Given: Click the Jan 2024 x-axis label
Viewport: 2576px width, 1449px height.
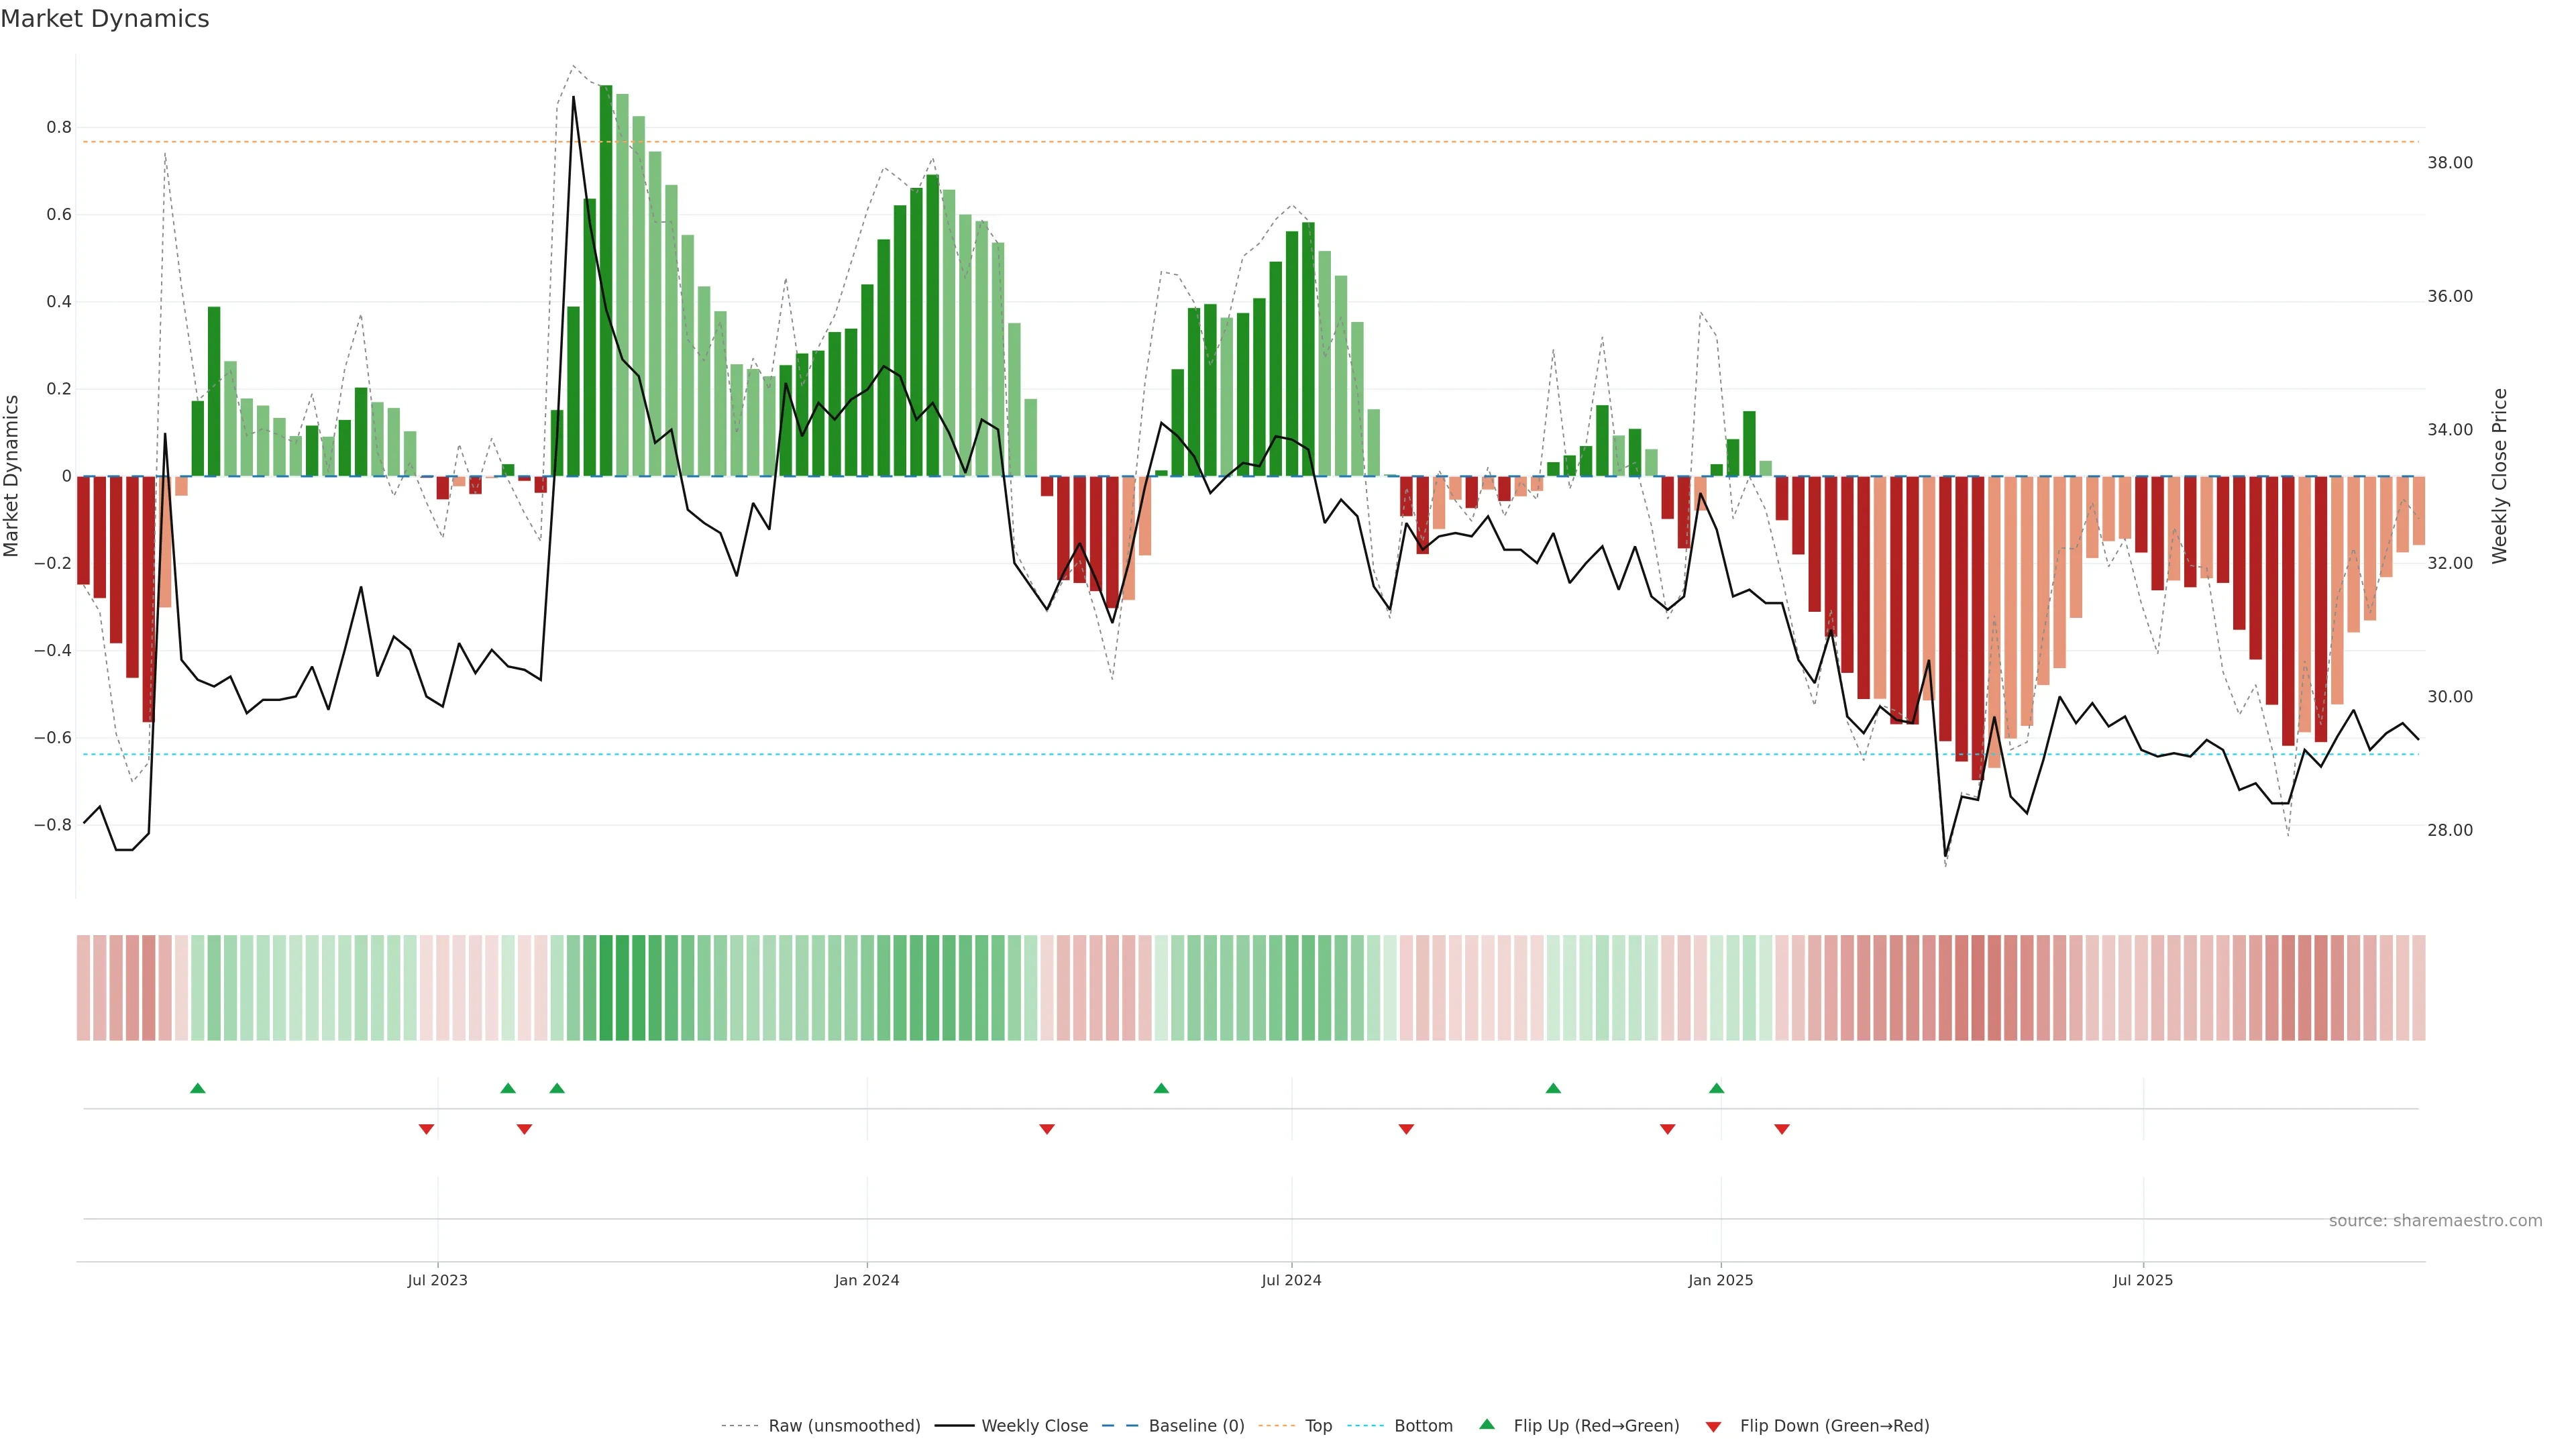Looking at the screenshot, I should 867,1280.
